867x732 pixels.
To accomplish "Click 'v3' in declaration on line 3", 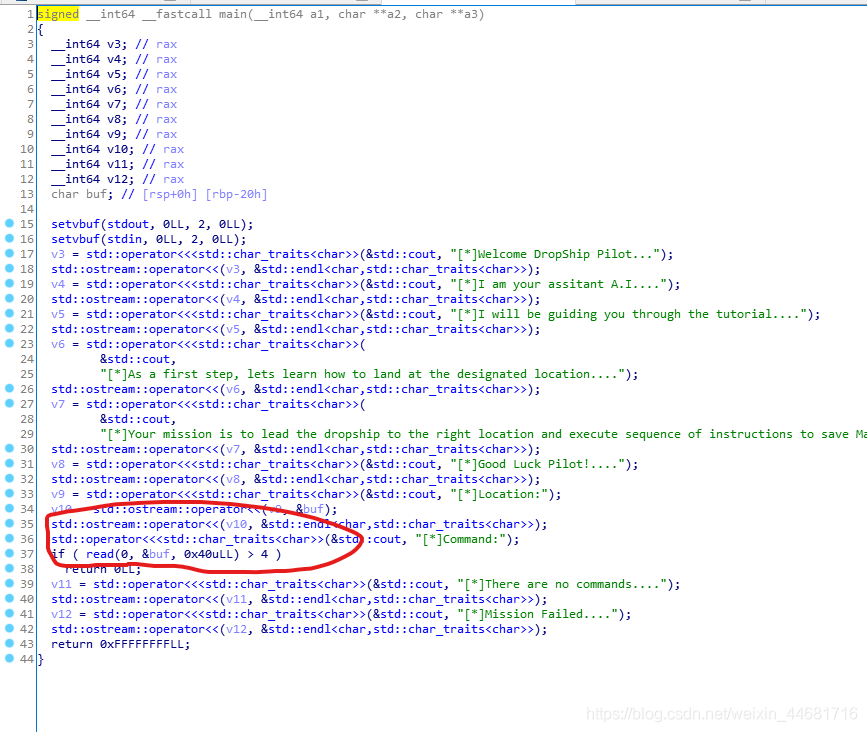I will coord(114,44).
